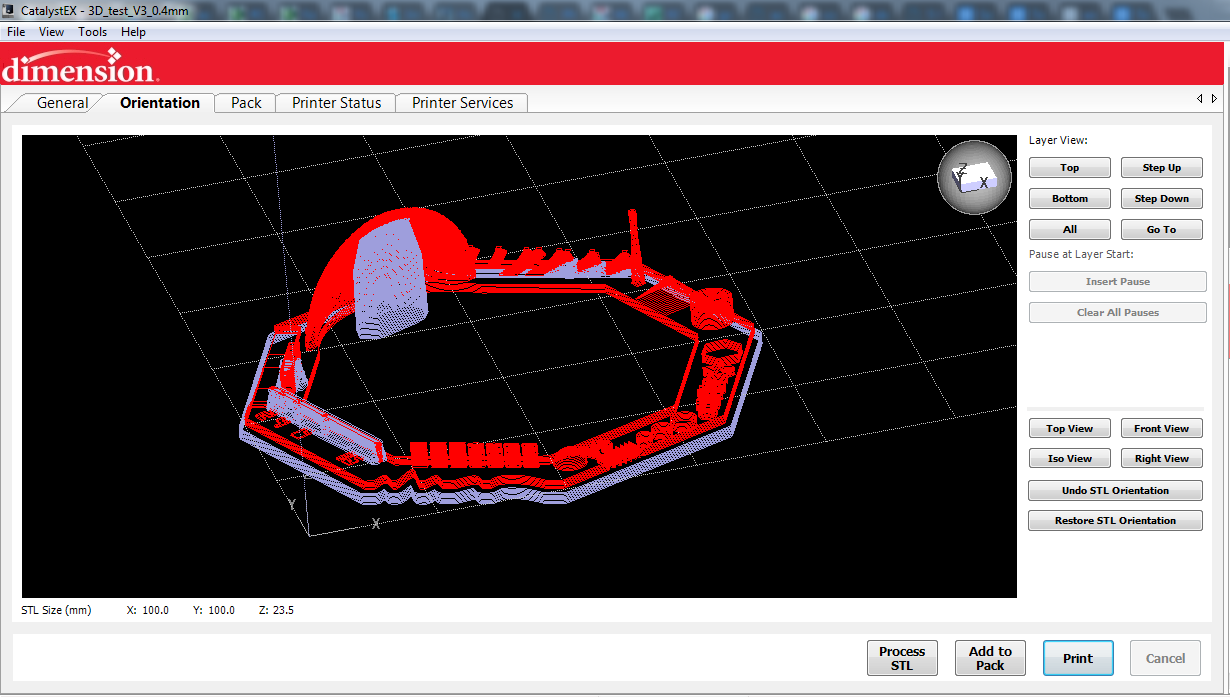The image size is (1230, 697).
Task: Click the Cancel button
Action: [1166, 658]
